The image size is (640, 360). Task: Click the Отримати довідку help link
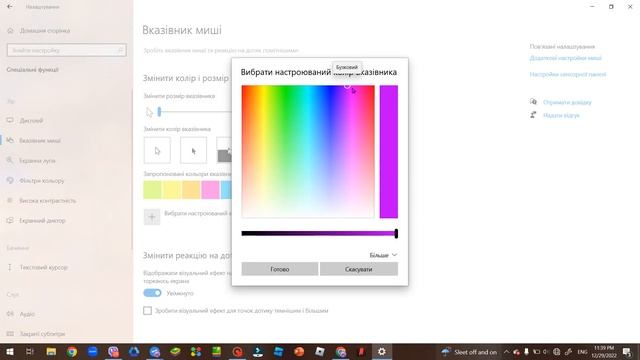pyautogui.click(x=567, y=102)
